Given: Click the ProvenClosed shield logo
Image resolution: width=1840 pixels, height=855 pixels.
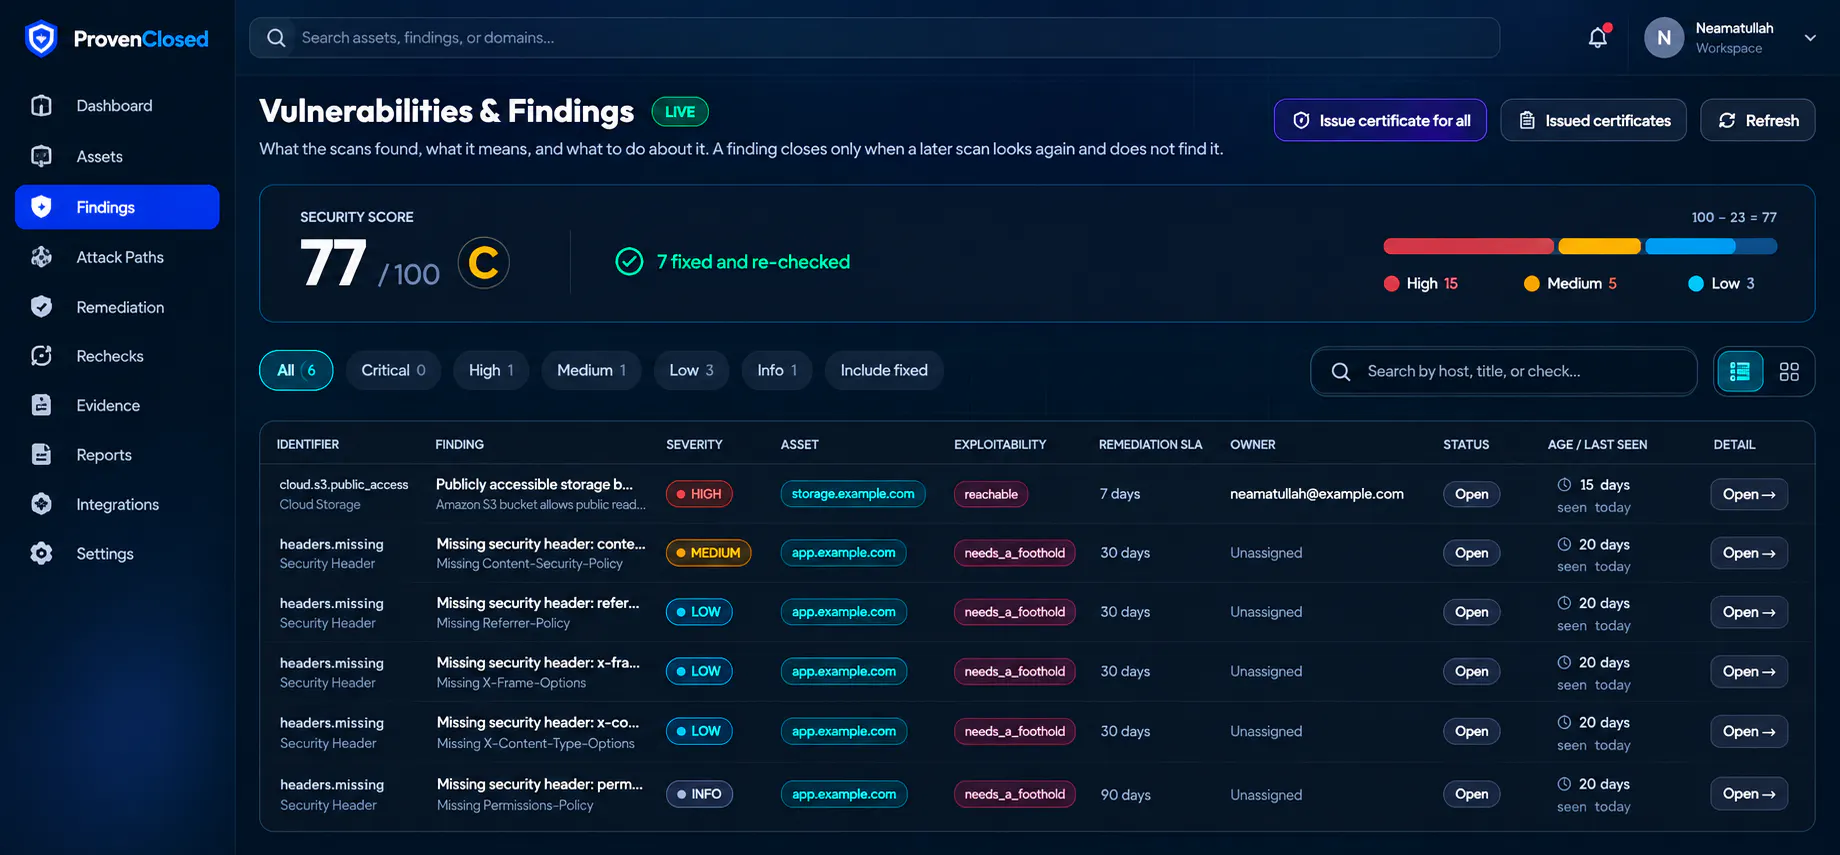Looking at the screenshot, I should [x=41, y=39].
